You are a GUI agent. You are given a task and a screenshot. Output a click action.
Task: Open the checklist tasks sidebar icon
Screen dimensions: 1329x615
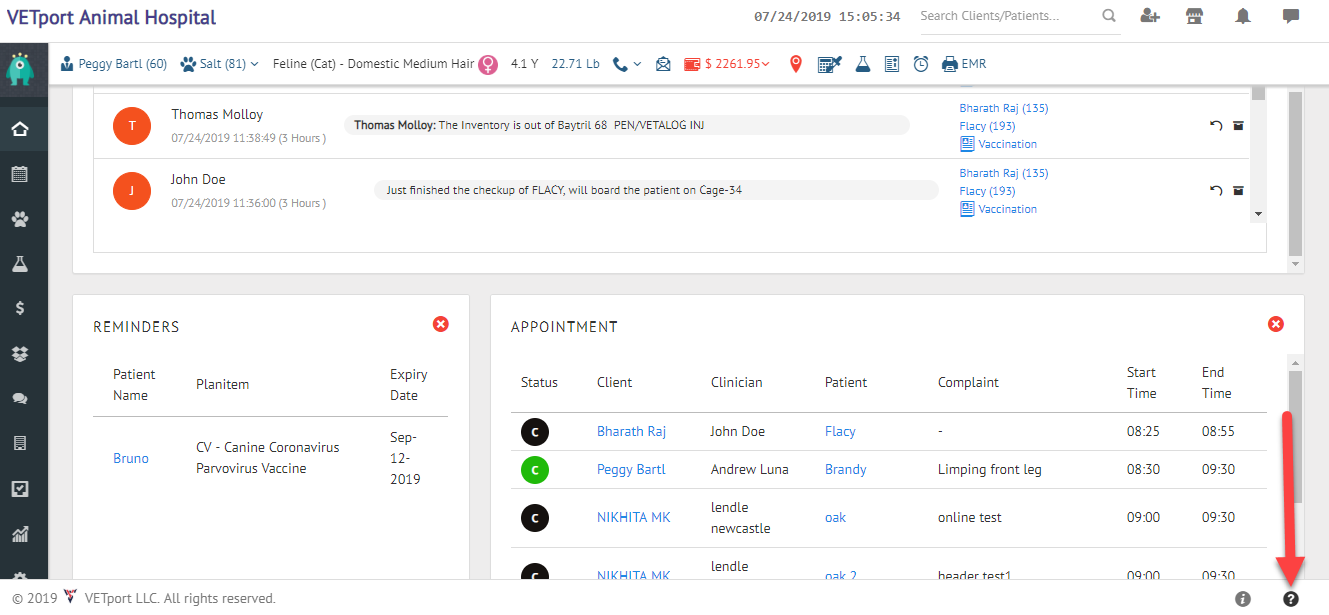(x=20, y=488)
